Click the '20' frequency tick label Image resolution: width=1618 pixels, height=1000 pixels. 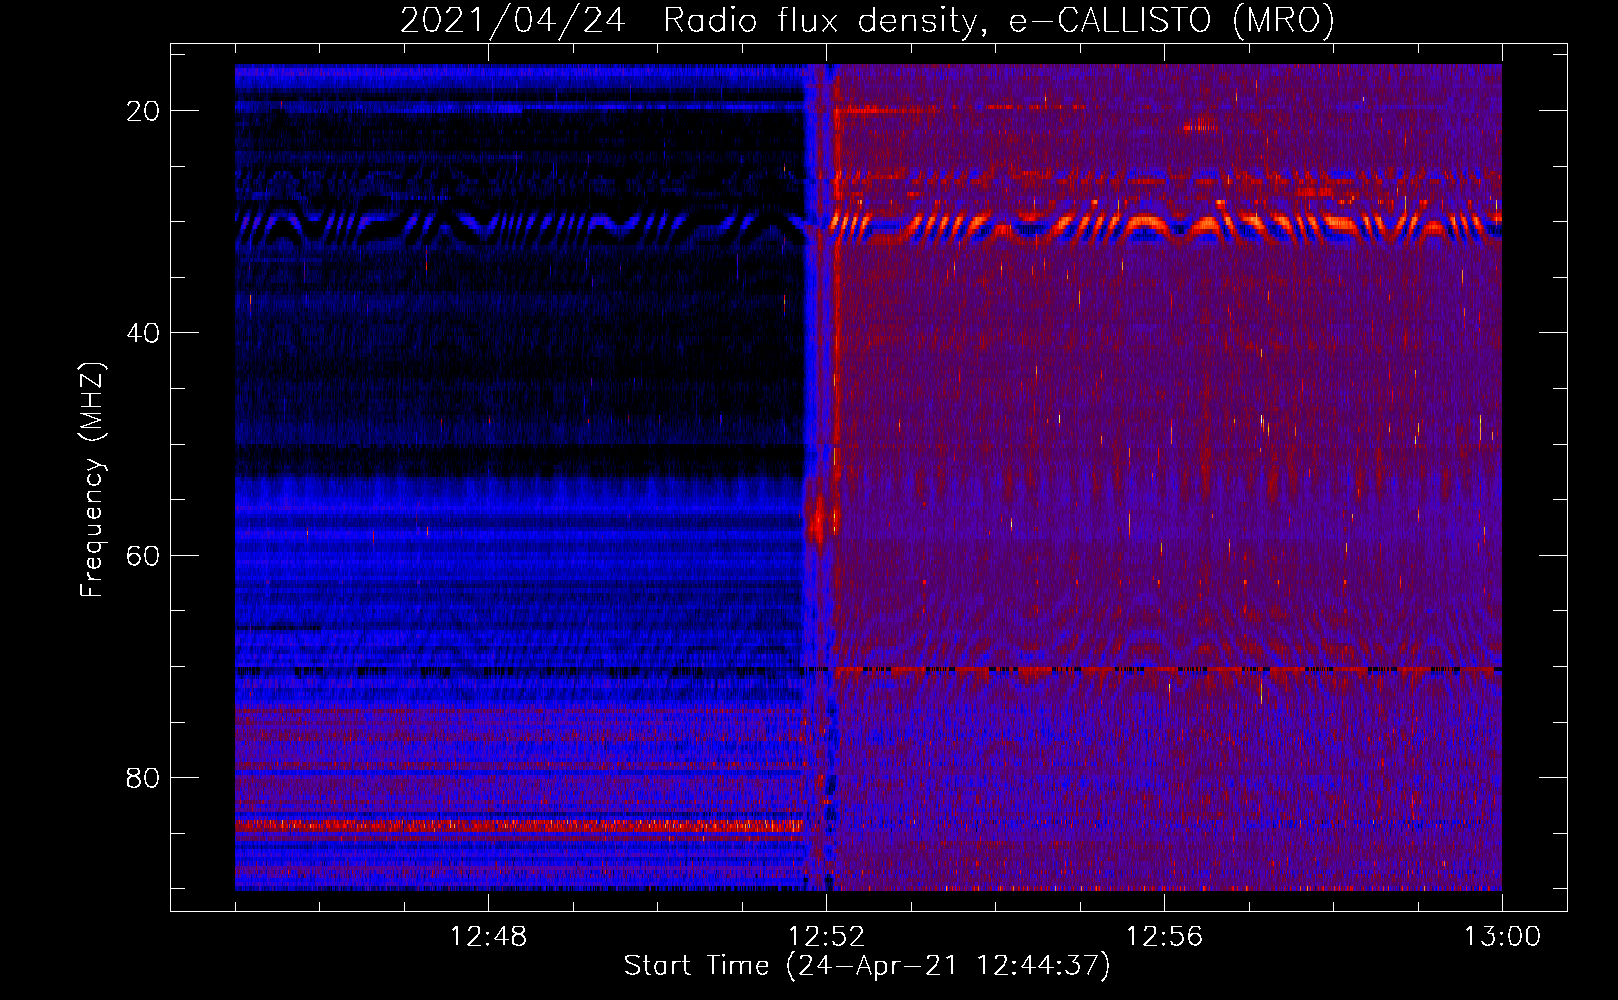(143, 111)
